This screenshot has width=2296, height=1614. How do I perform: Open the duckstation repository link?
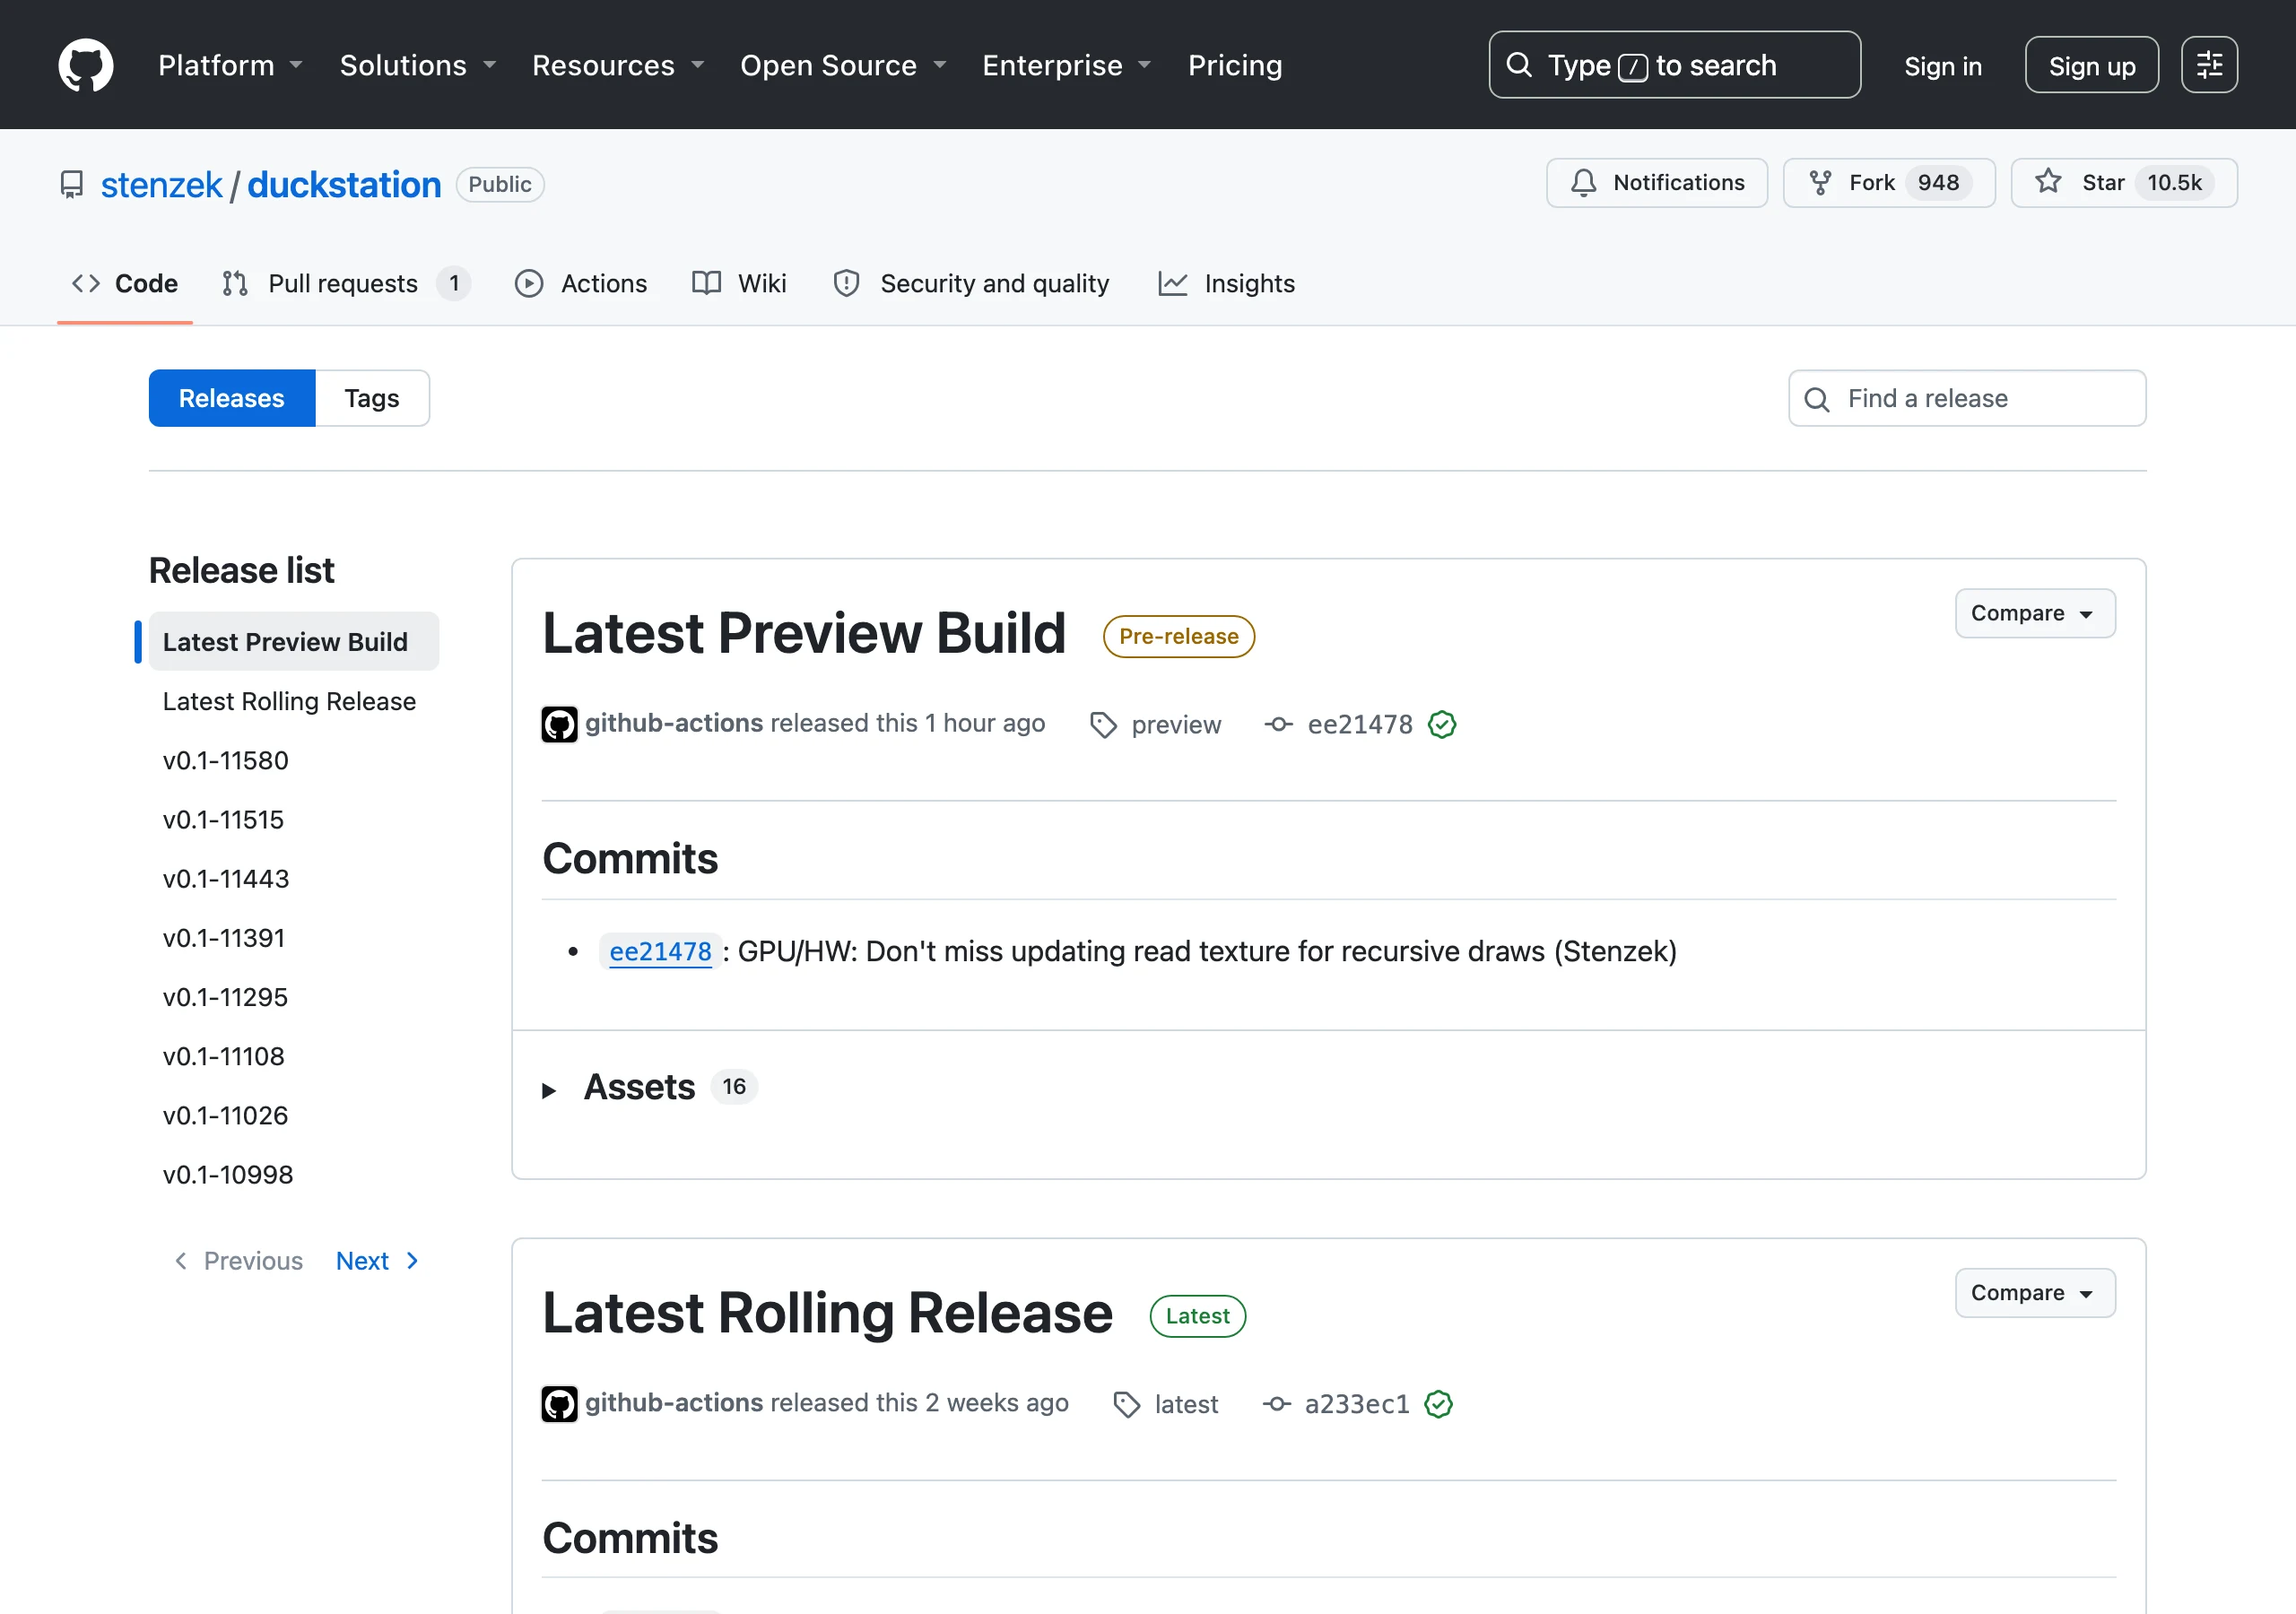pyautogui.click(x=344, y=185)
